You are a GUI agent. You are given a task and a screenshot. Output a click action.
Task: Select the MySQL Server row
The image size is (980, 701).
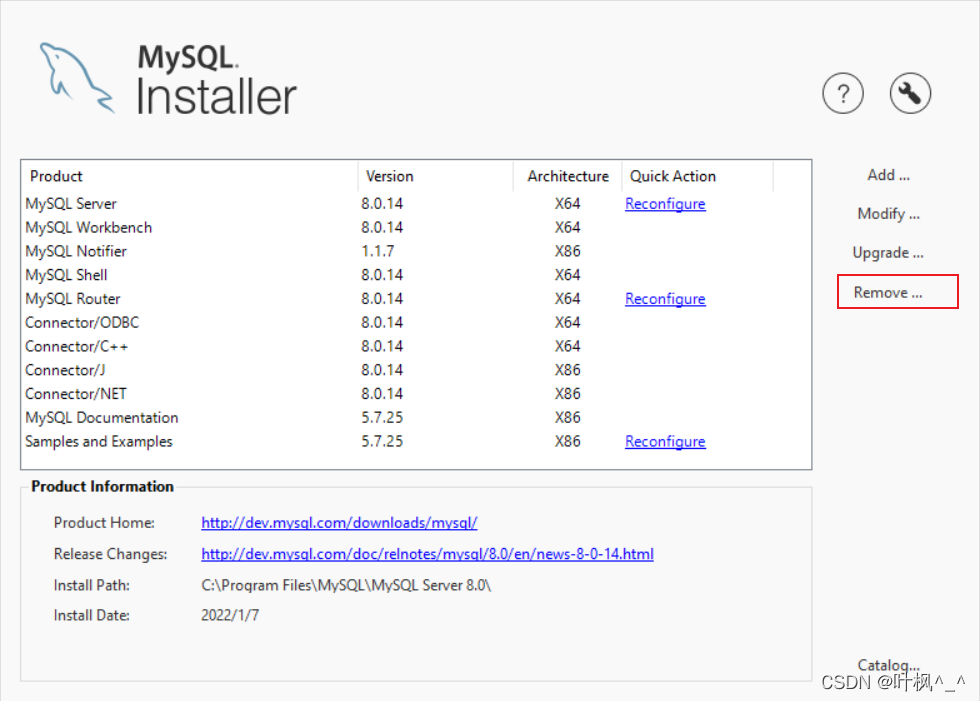click(416, 204)
